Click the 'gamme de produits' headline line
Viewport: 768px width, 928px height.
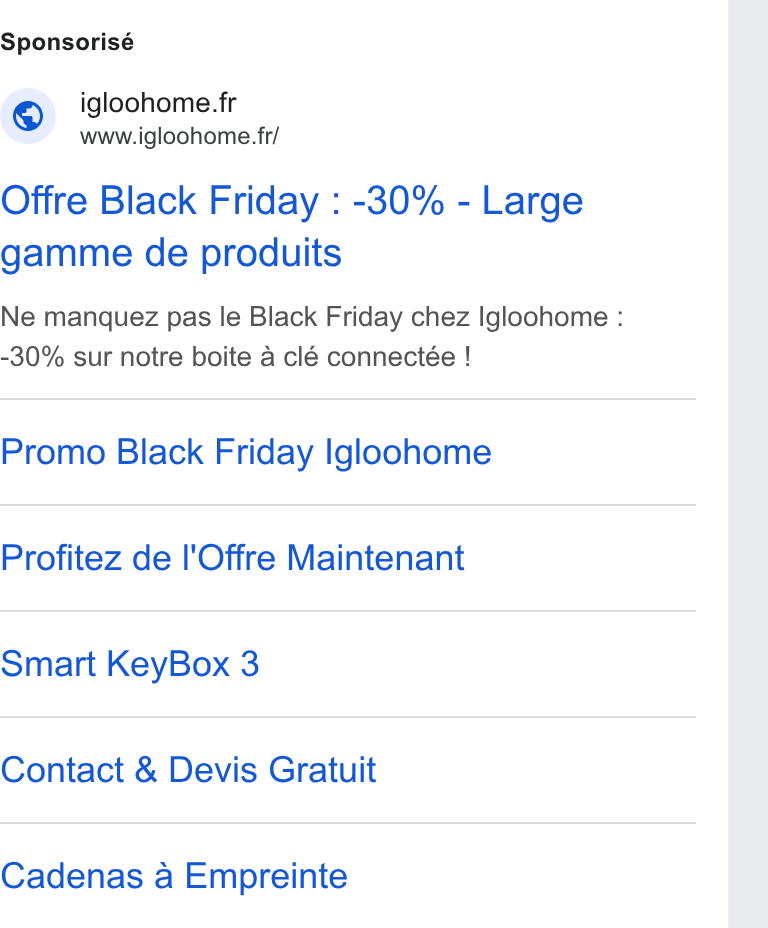[171, 254]
